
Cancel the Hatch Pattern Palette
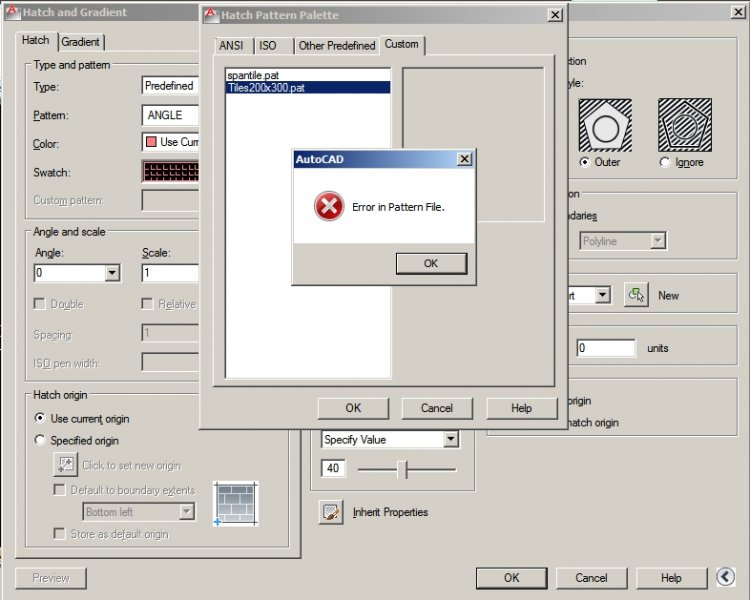(437, 408)
